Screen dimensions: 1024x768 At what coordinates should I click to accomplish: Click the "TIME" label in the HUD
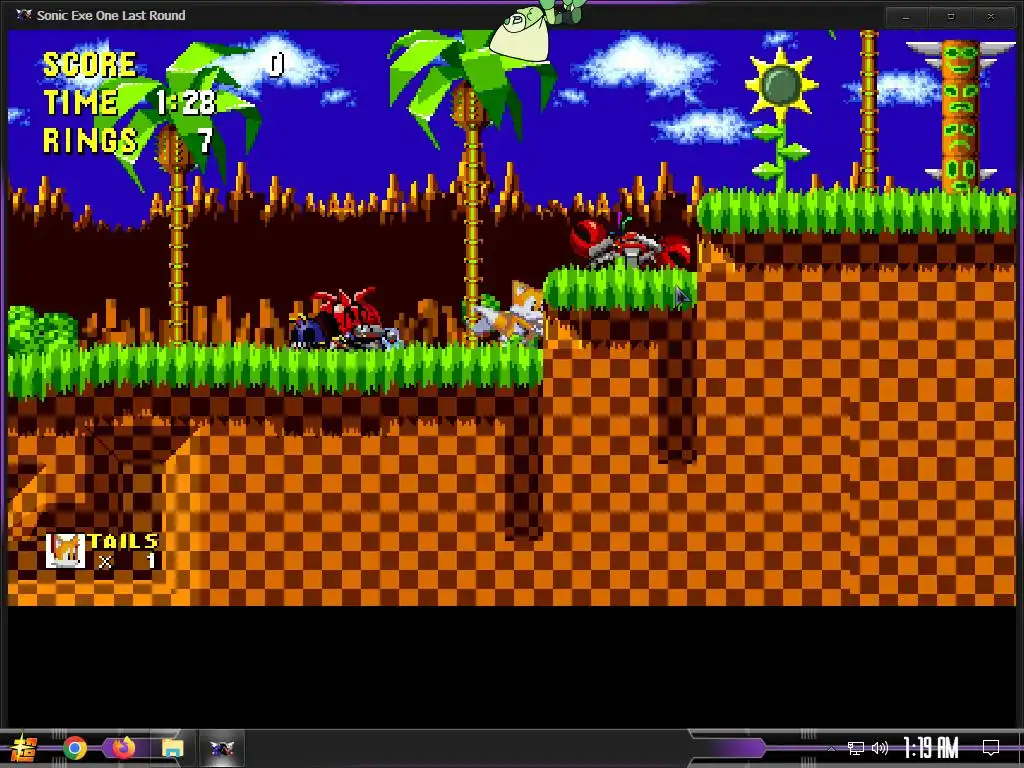(x=80, y=102)
